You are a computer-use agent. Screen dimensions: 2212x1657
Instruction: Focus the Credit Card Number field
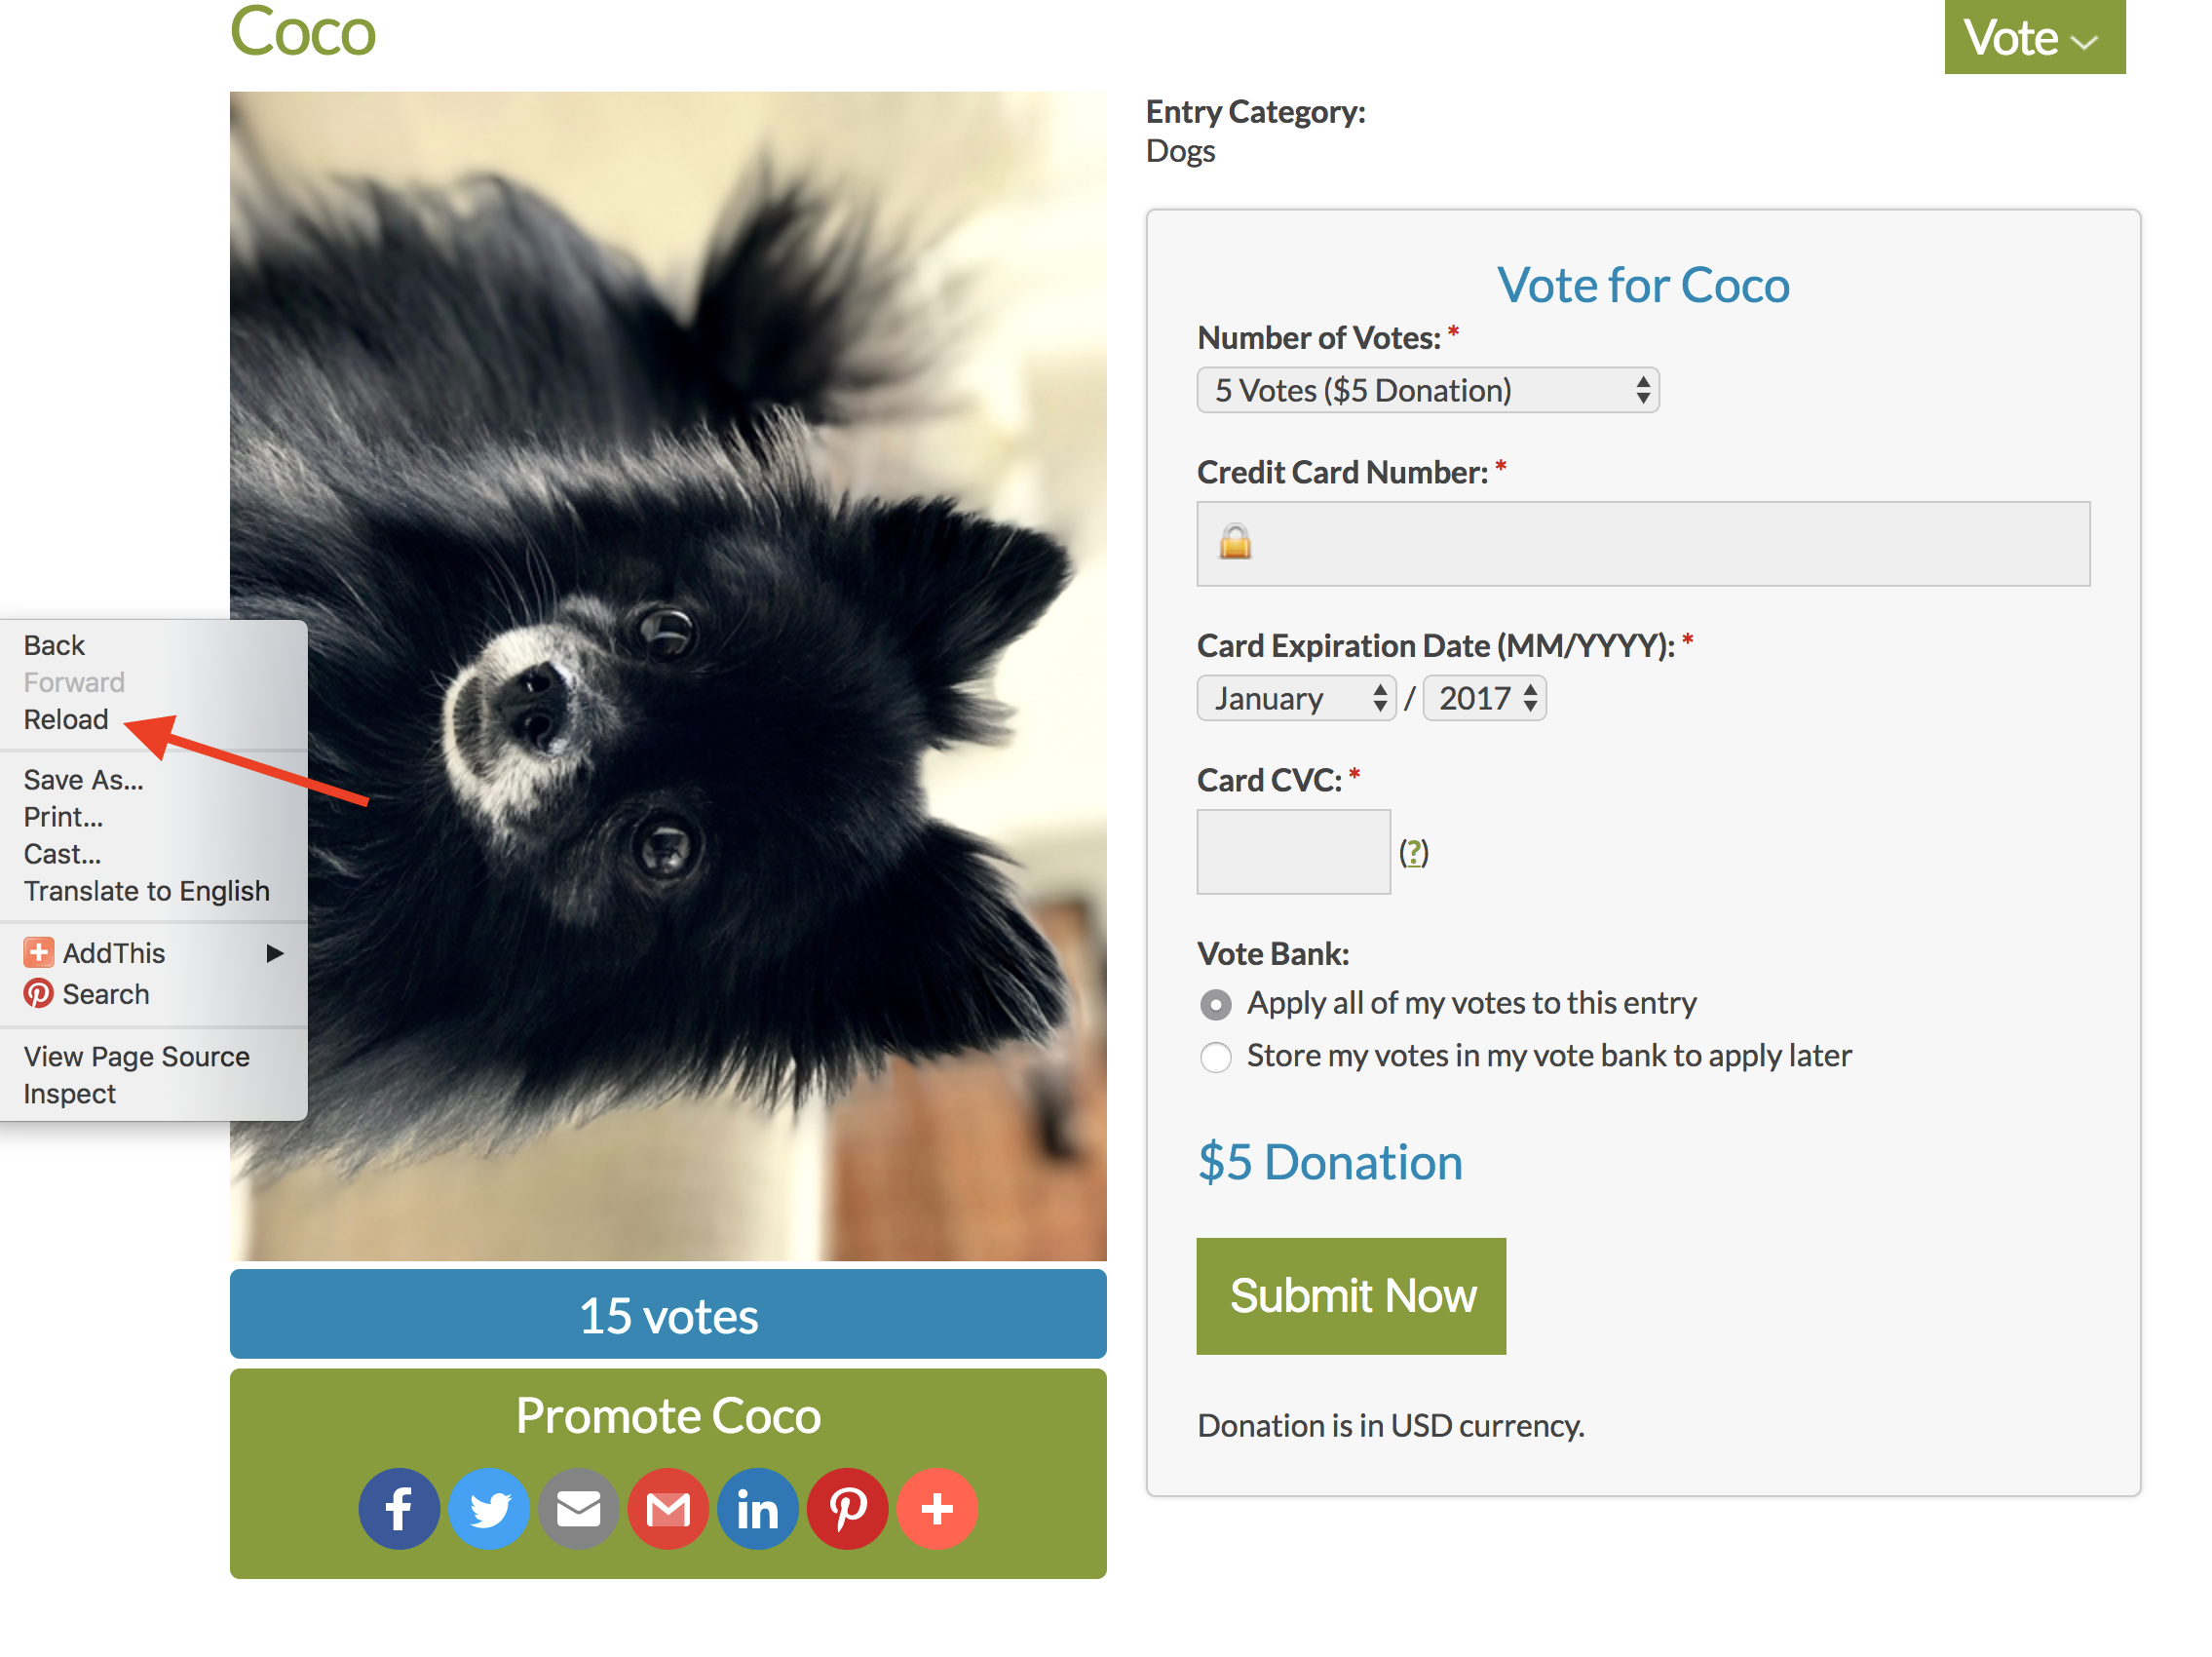click(x=1642, y=544)
